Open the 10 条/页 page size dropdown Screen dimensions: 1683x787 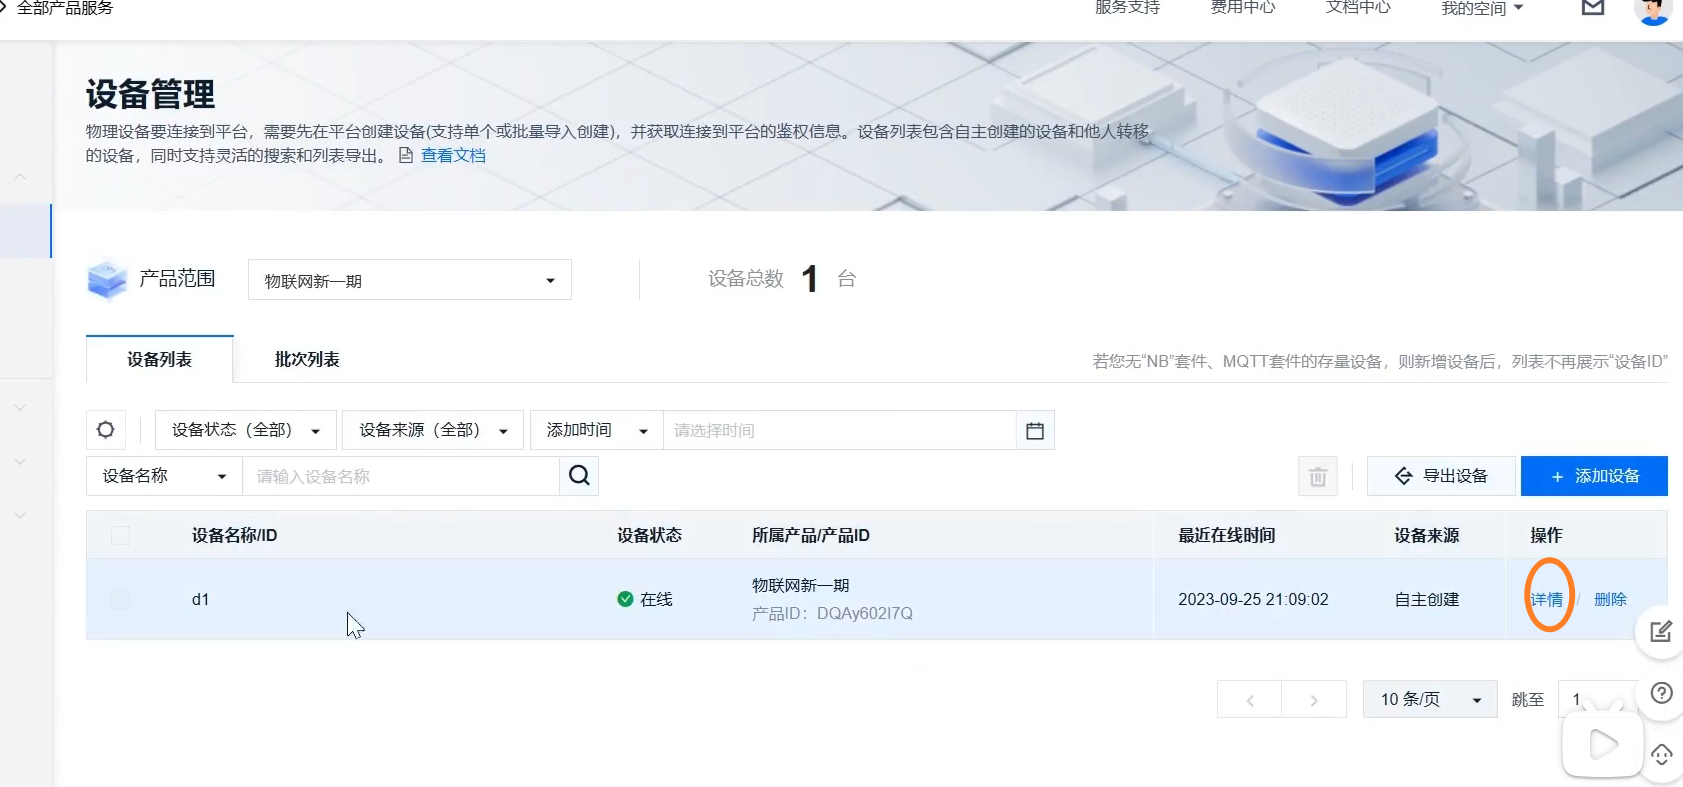click(x=1430, y=700)
